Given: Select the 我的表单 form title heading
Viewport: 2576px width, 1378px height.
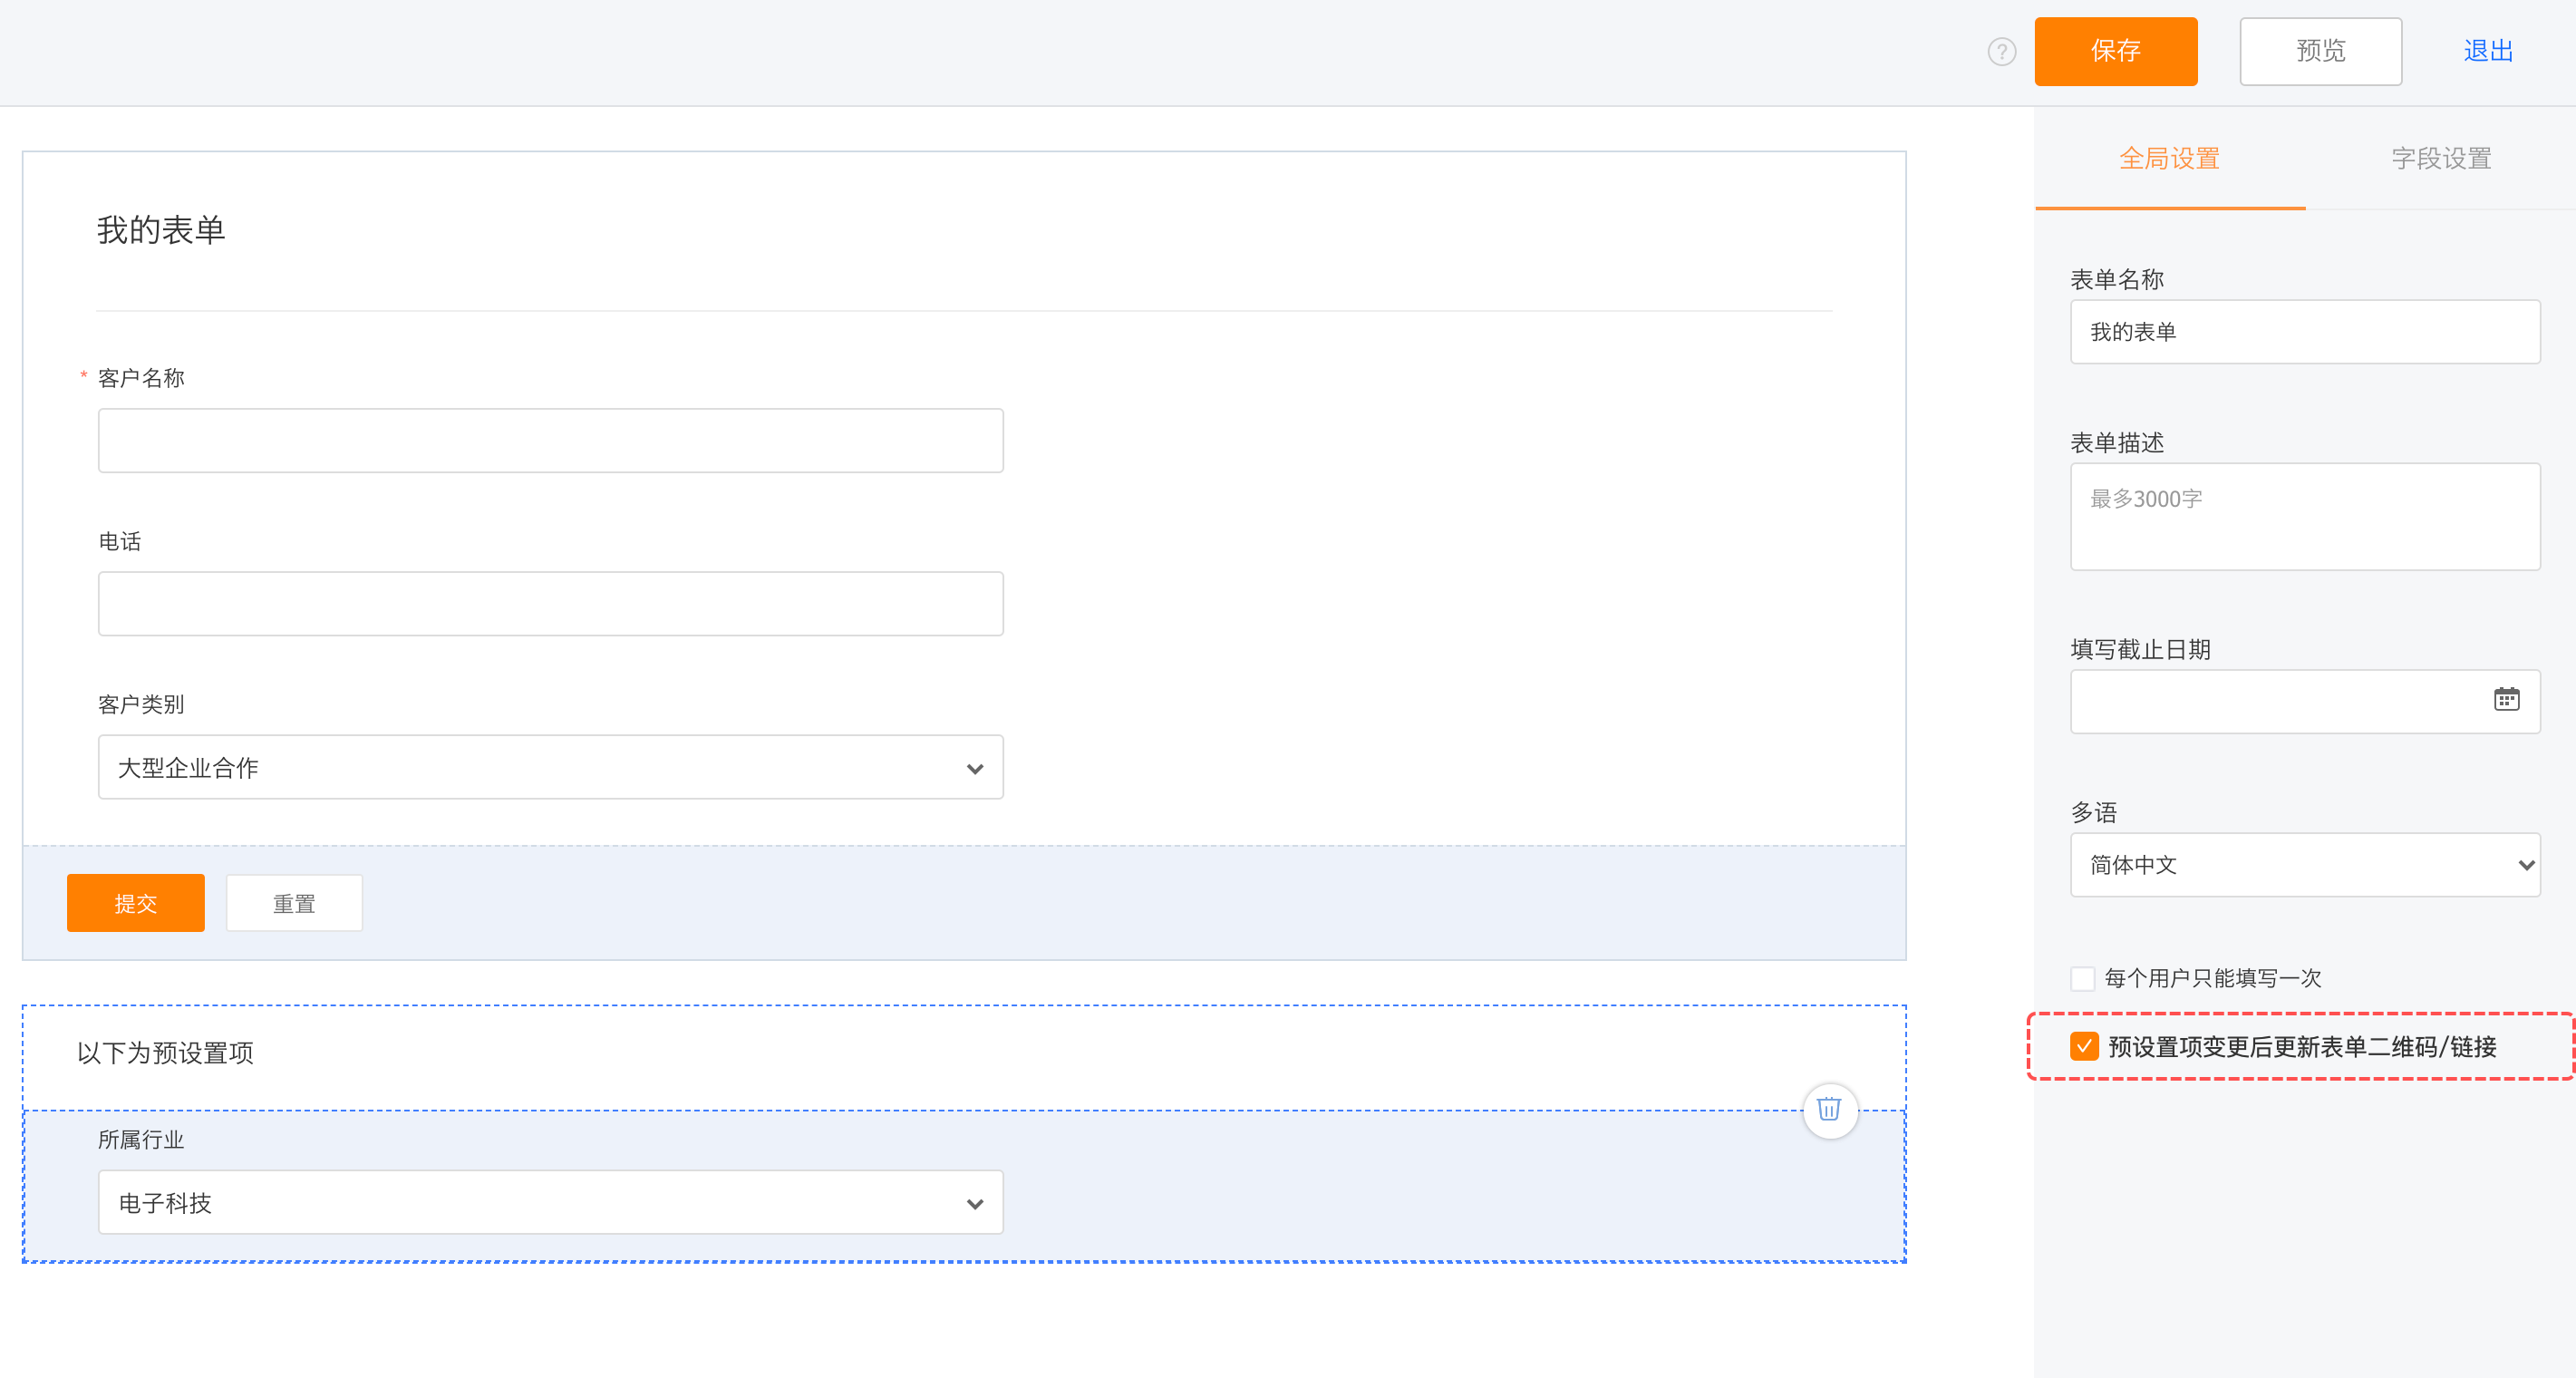Looking at the screenshot, I should click(161, 230).
